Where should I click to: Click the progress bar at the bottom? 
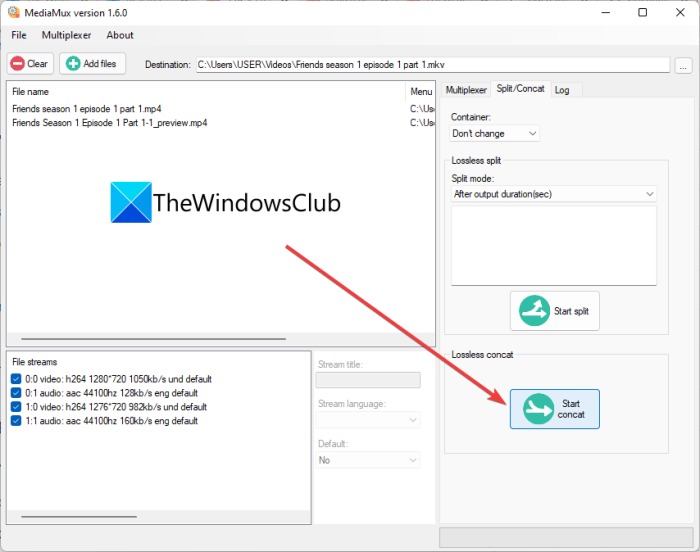tap(566, 537)
